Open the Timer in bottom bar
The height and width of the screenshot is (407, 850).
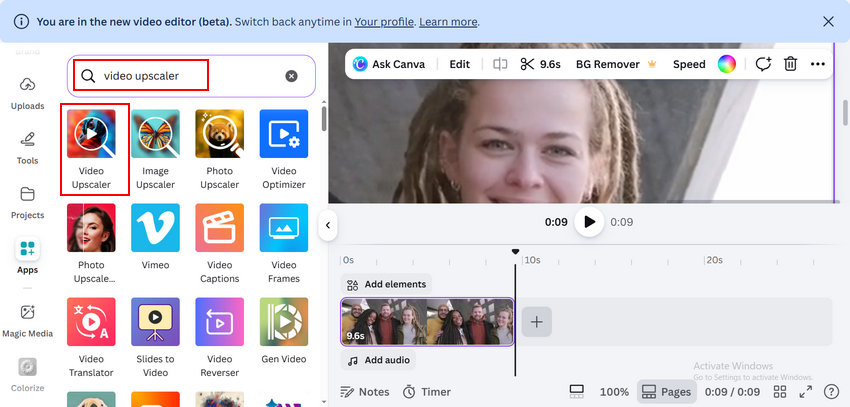click(x=427, y=392)
